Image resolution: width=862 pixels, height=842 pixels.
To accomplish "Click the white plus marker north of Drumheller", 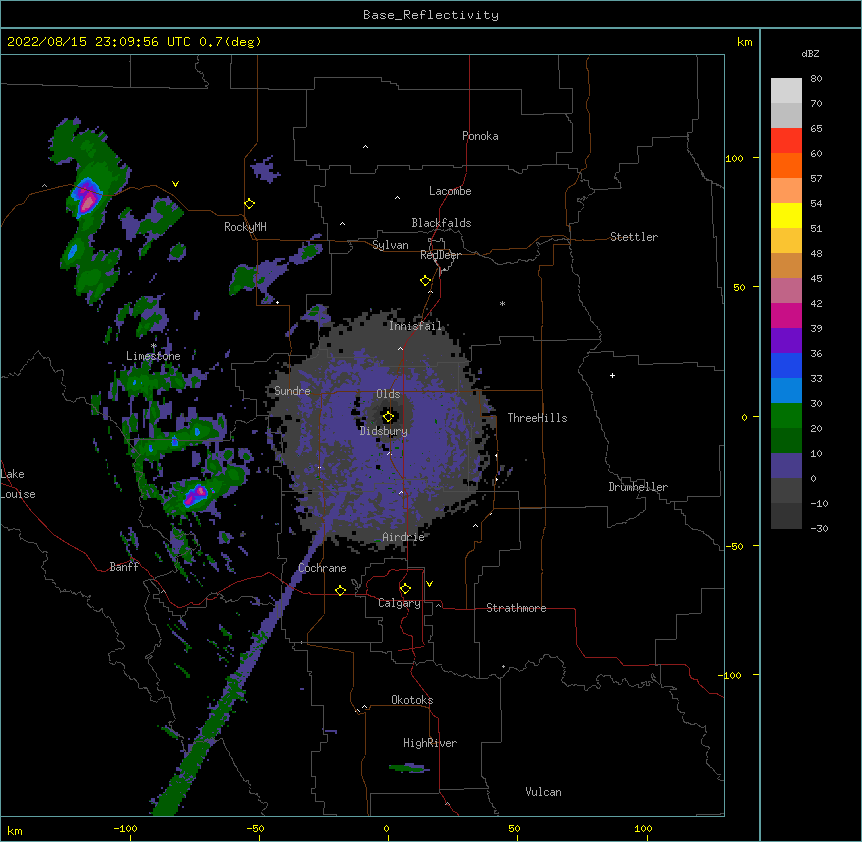I will pyautogui.click(x=612, y=375).
